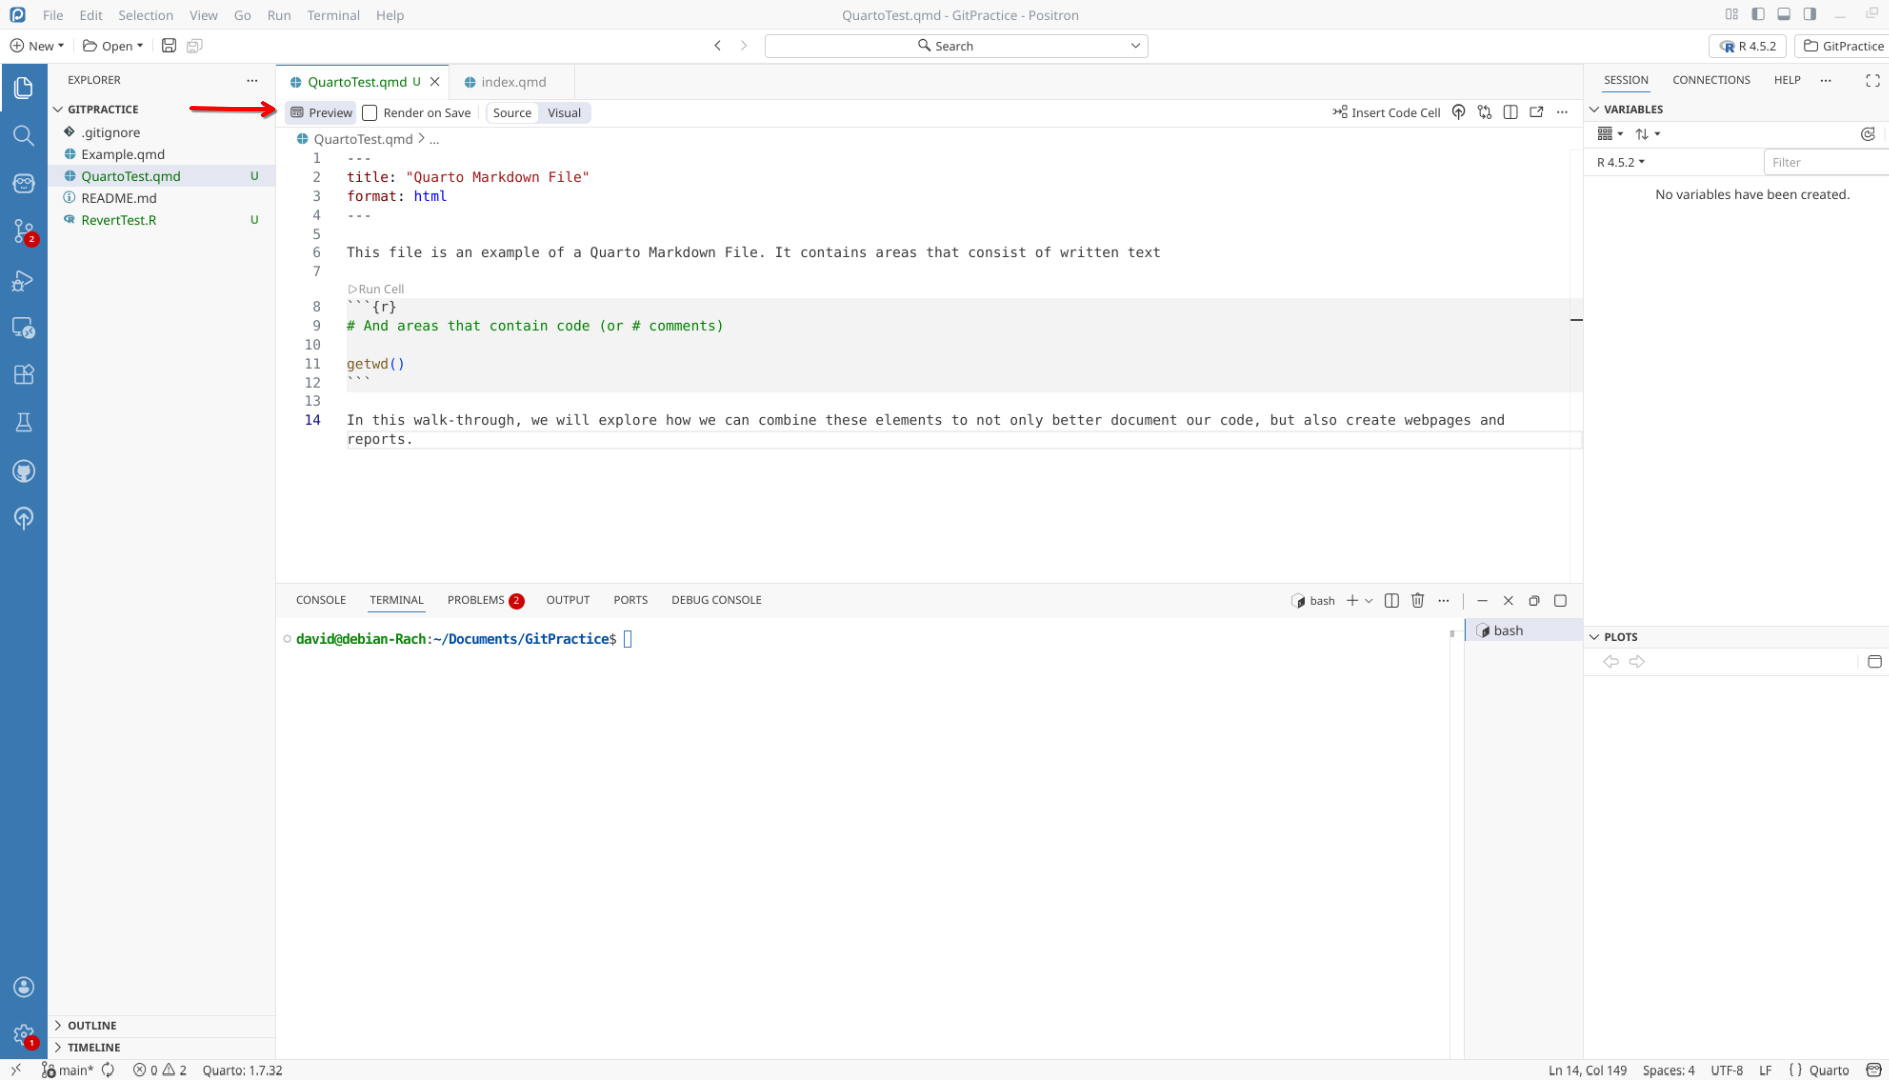Click the Testing flask icon

(x=24, y=423)
